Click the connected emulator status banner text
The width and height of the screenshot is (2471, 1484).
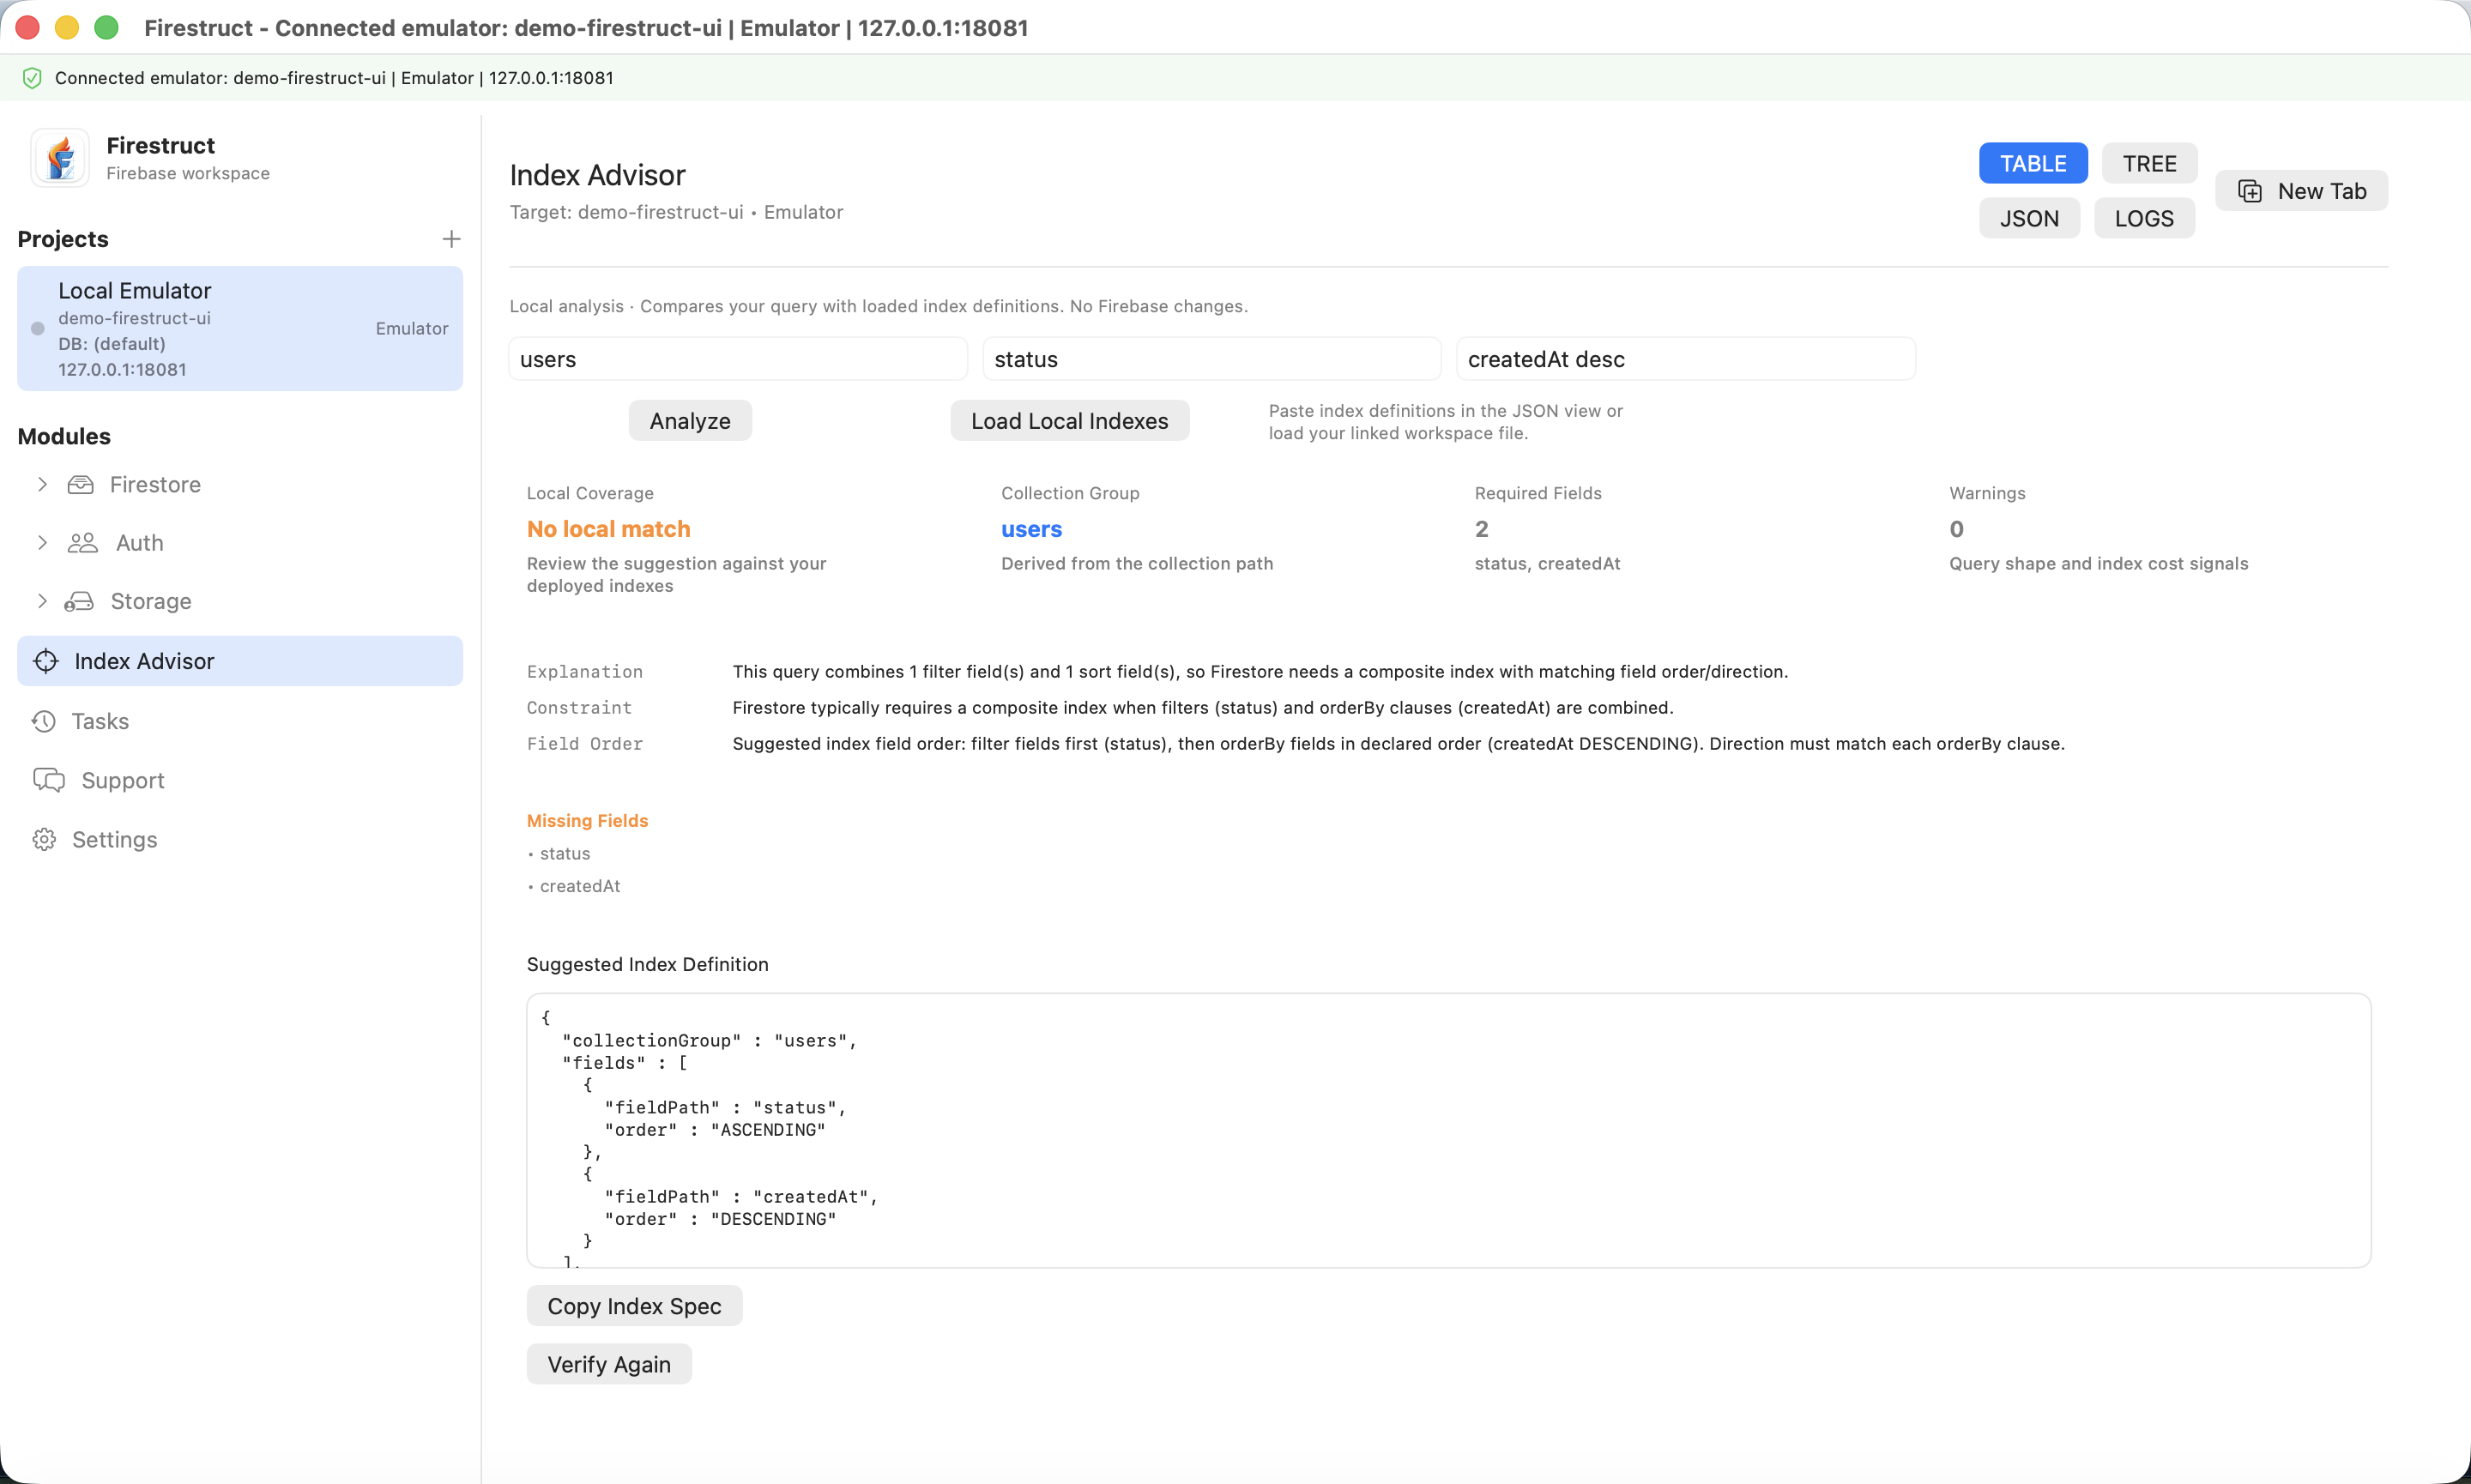pyautogui.click(x=334, y=78)
